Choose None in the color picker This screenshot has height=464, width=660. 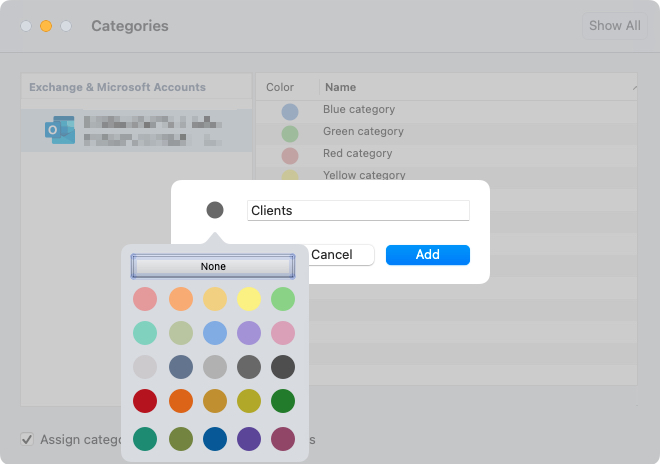click(213, 266)
